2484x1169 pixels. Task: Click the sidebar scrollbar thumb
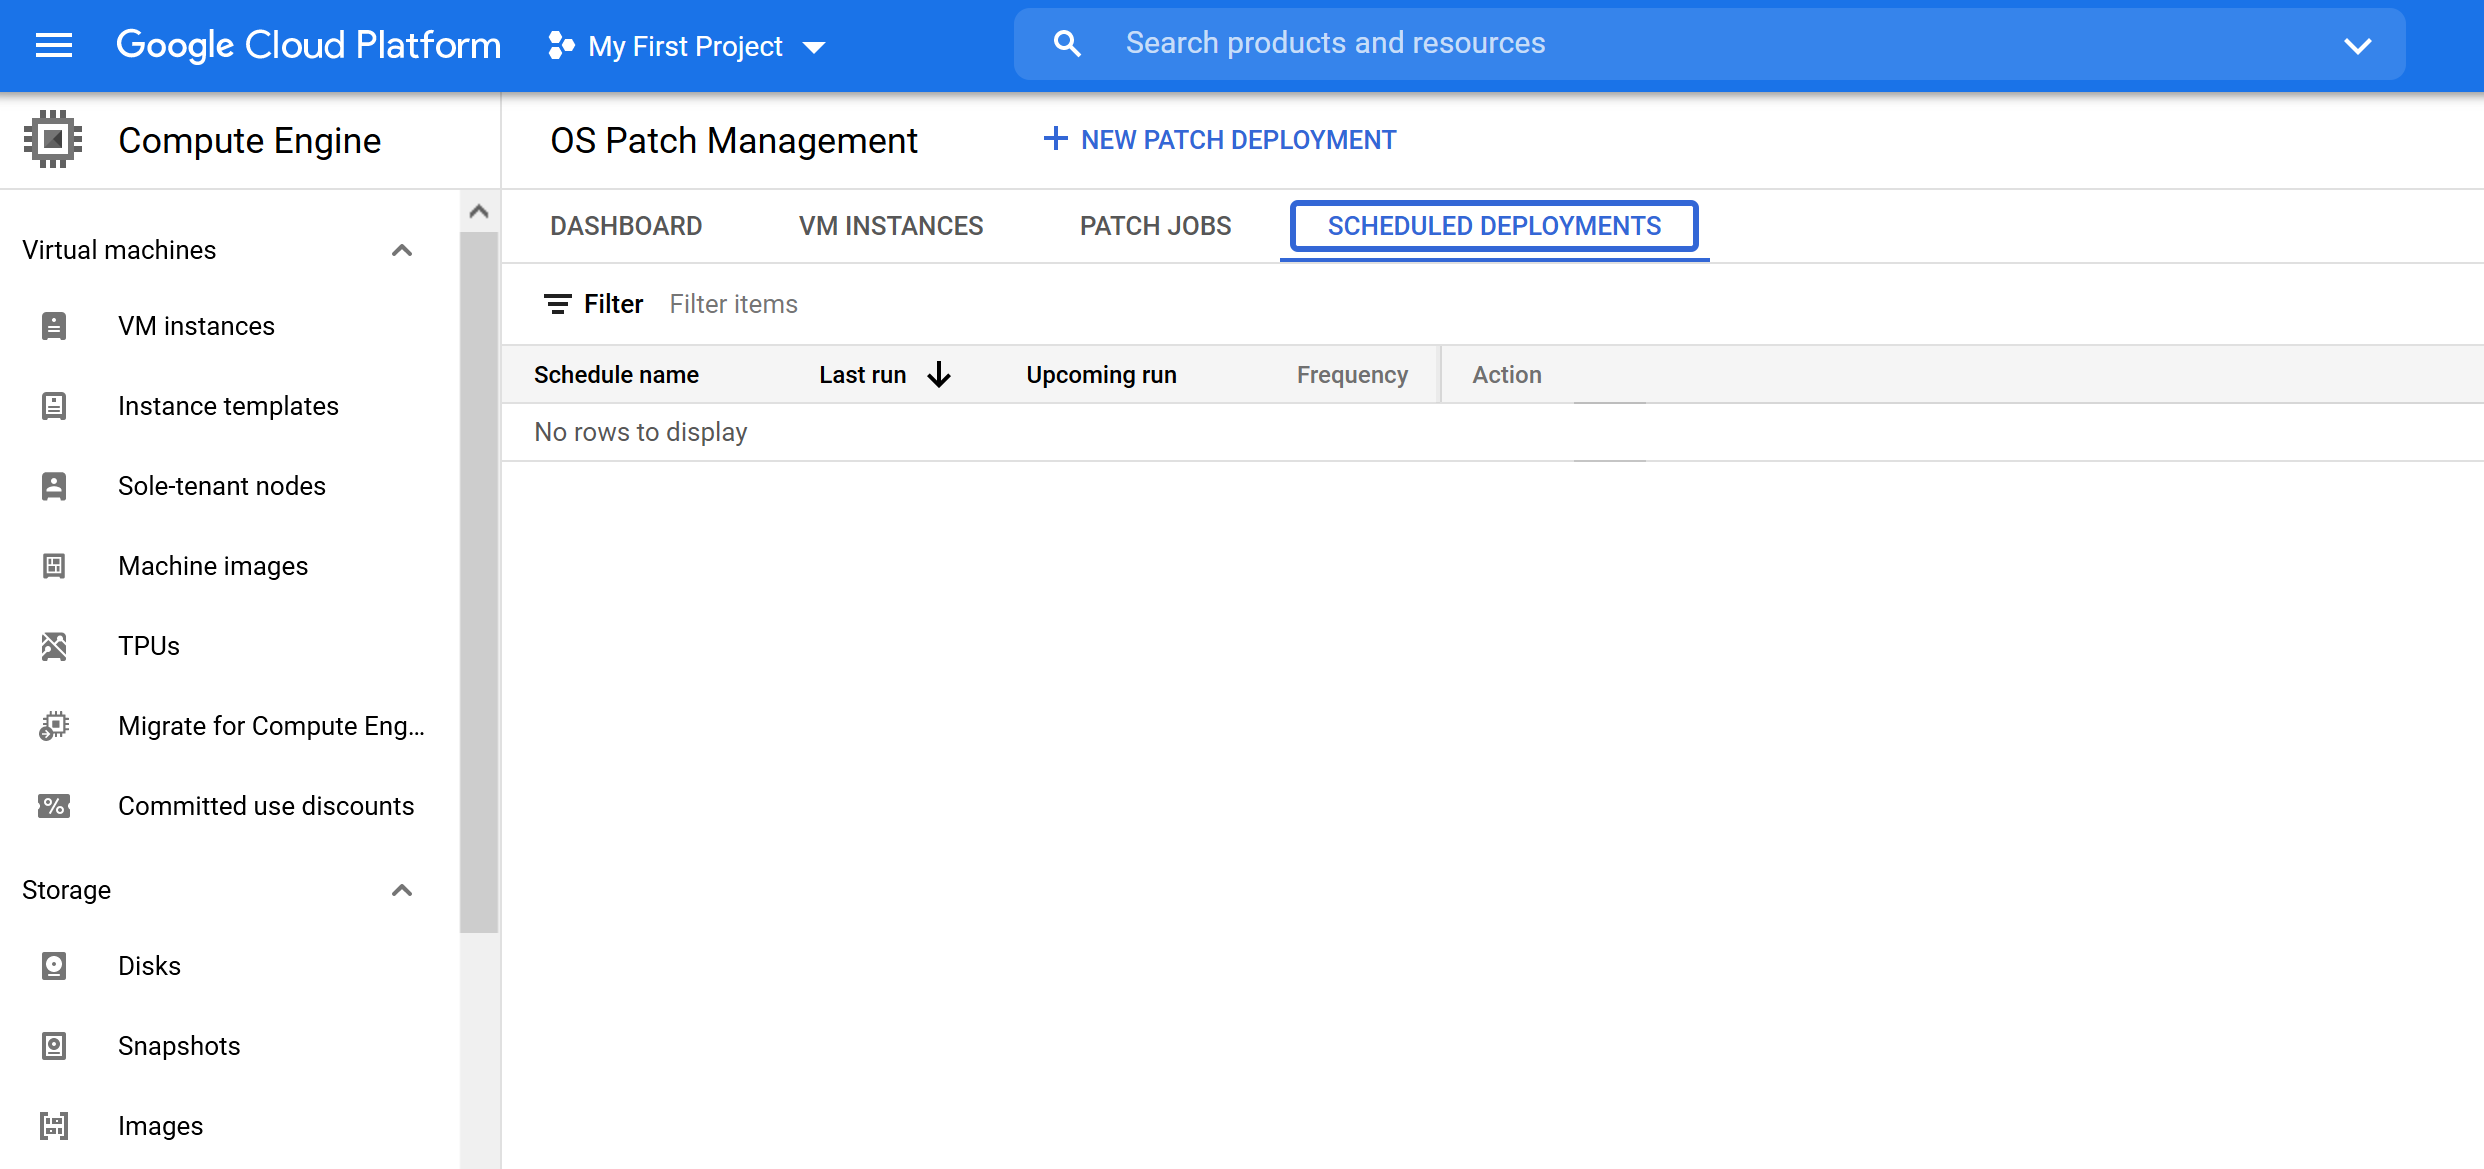[479, 582]
